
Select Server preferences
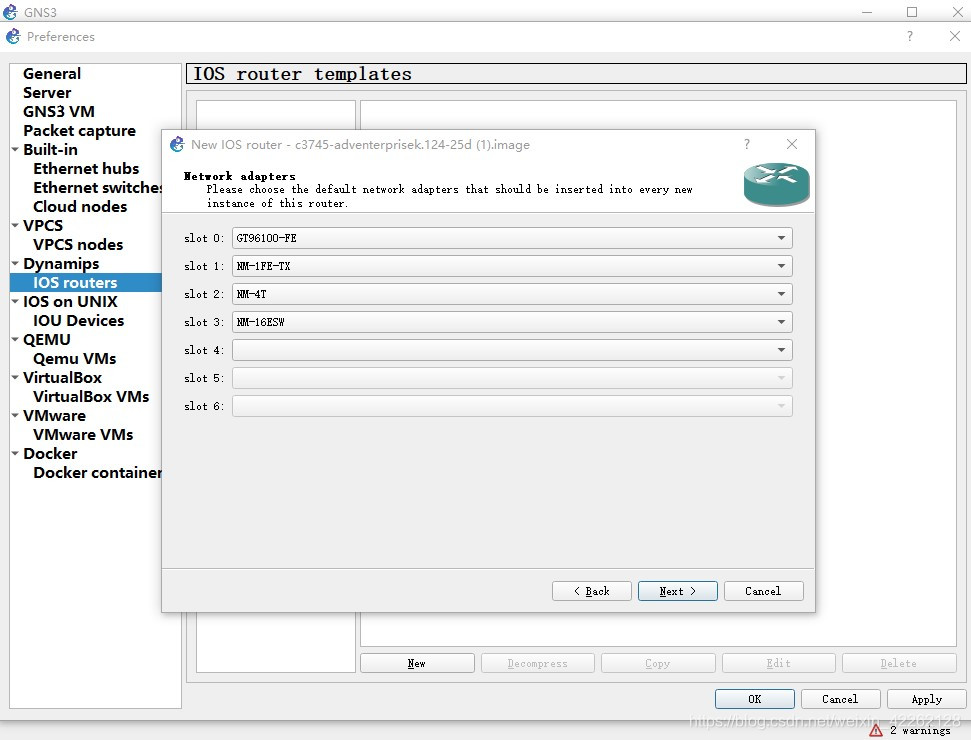[x=47, y=93]
